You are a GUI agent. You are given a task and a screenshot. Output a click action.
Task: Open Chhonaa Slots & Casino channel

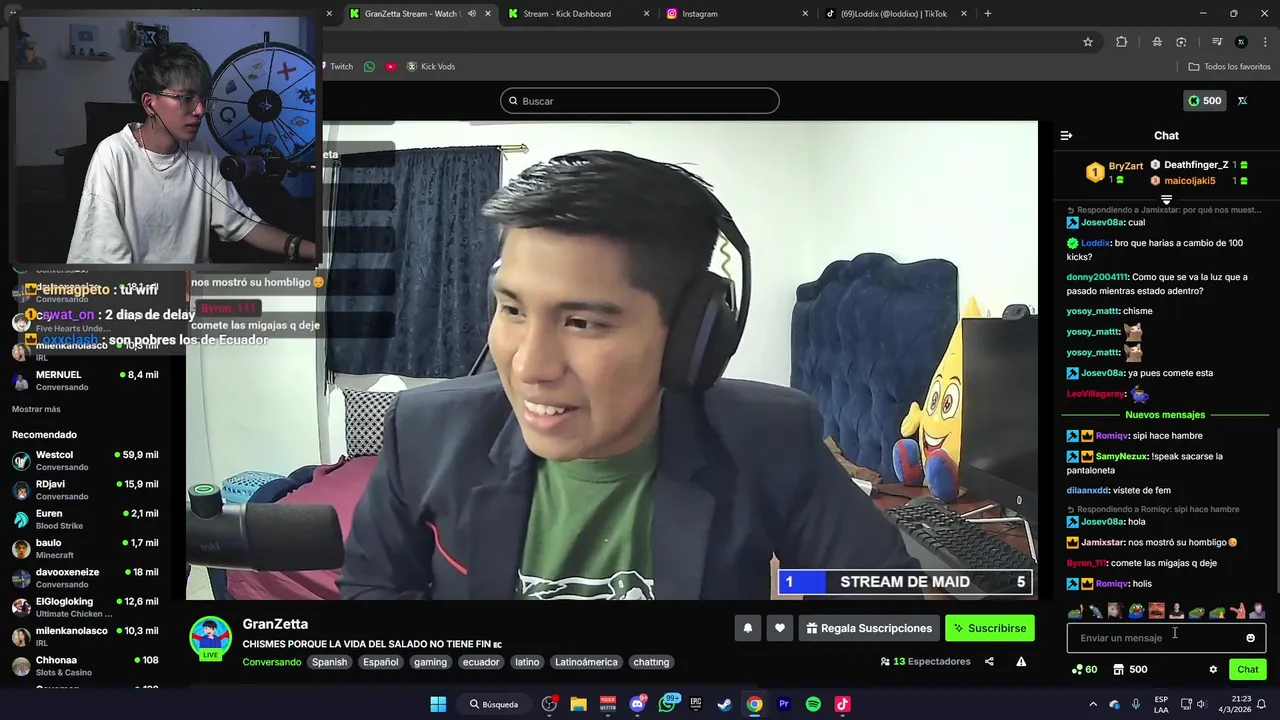tap(85, 666)
